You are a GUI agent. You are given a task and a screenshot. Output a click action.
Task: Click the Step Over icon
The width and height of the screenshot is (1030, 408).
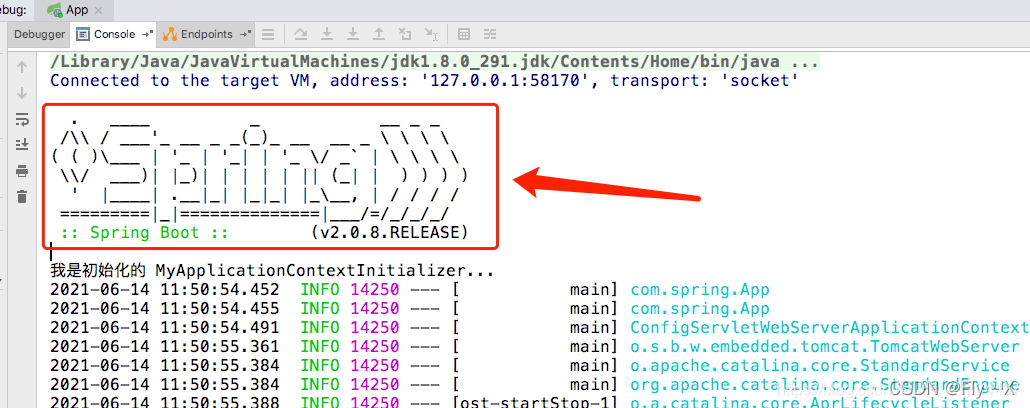pos(301,34)
